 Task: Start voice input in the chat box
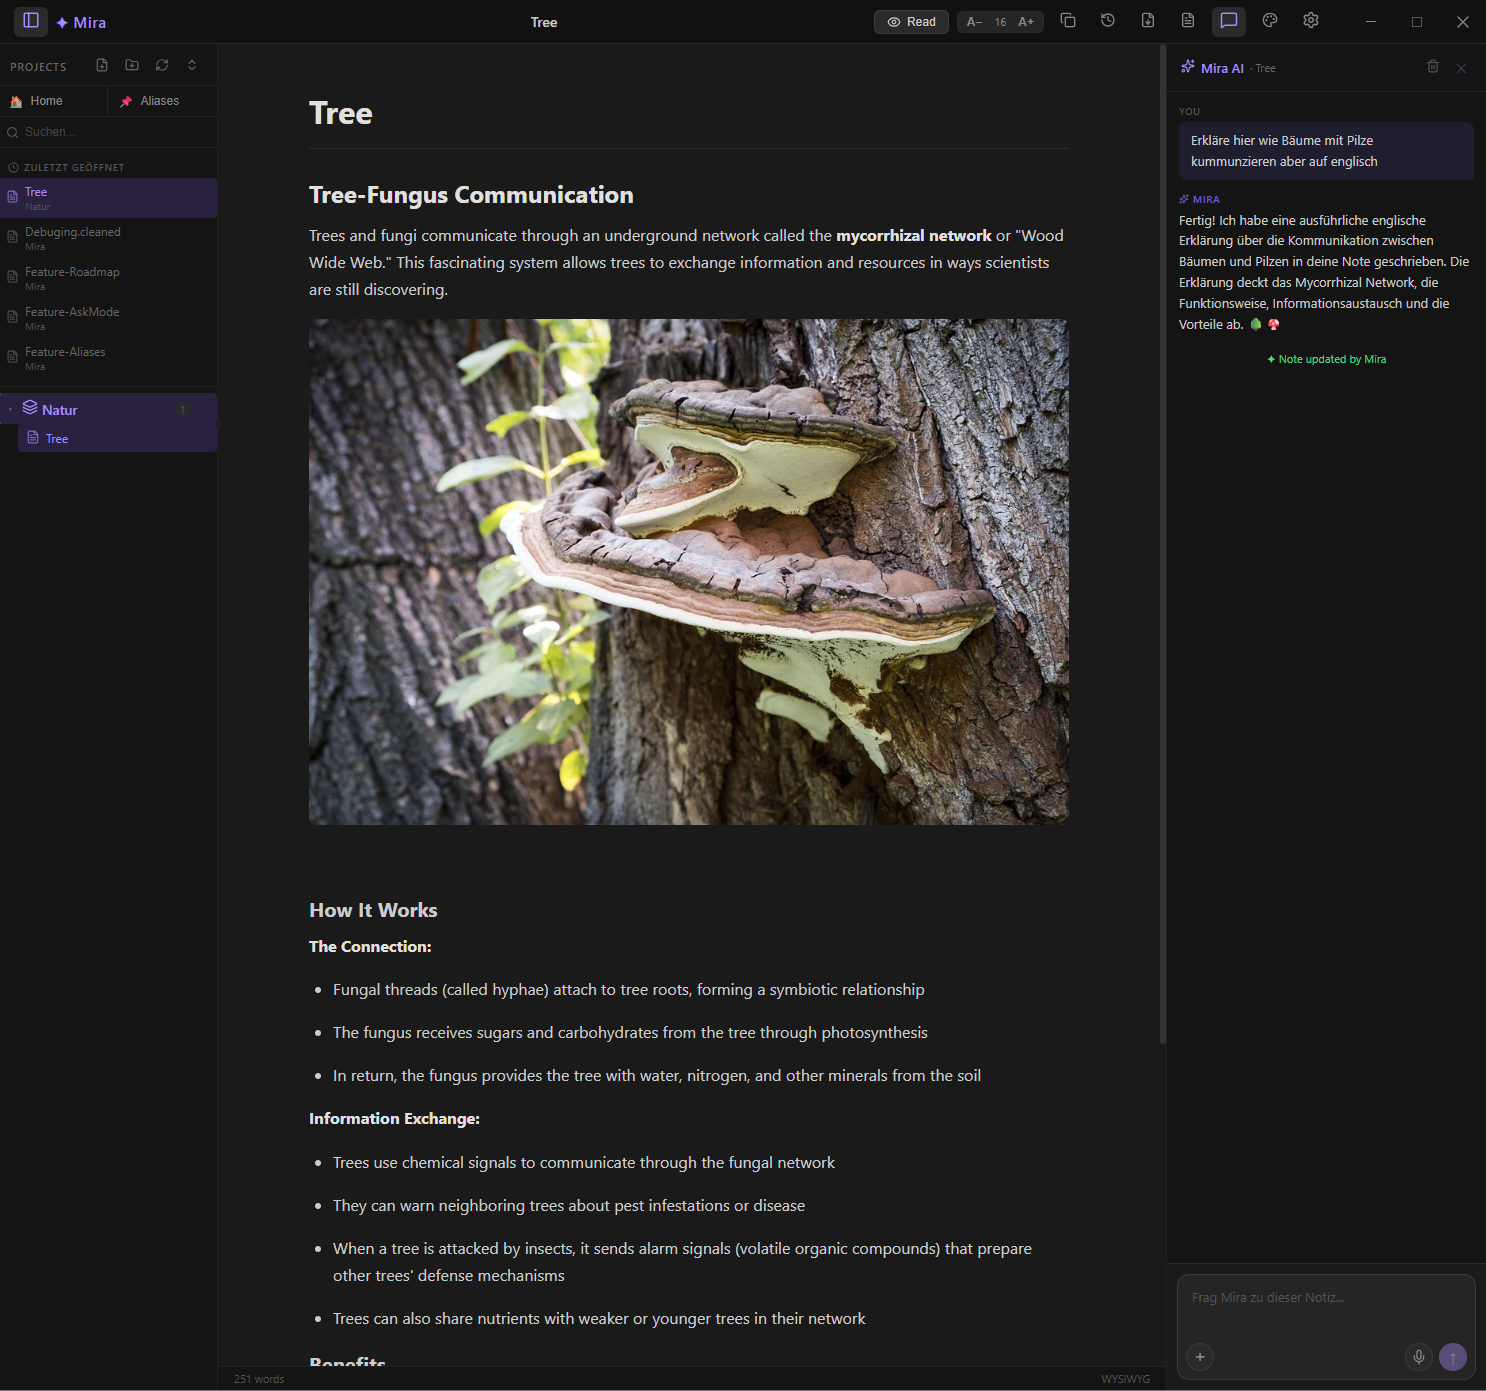pyautogui.click(x=1418, y=1357)
